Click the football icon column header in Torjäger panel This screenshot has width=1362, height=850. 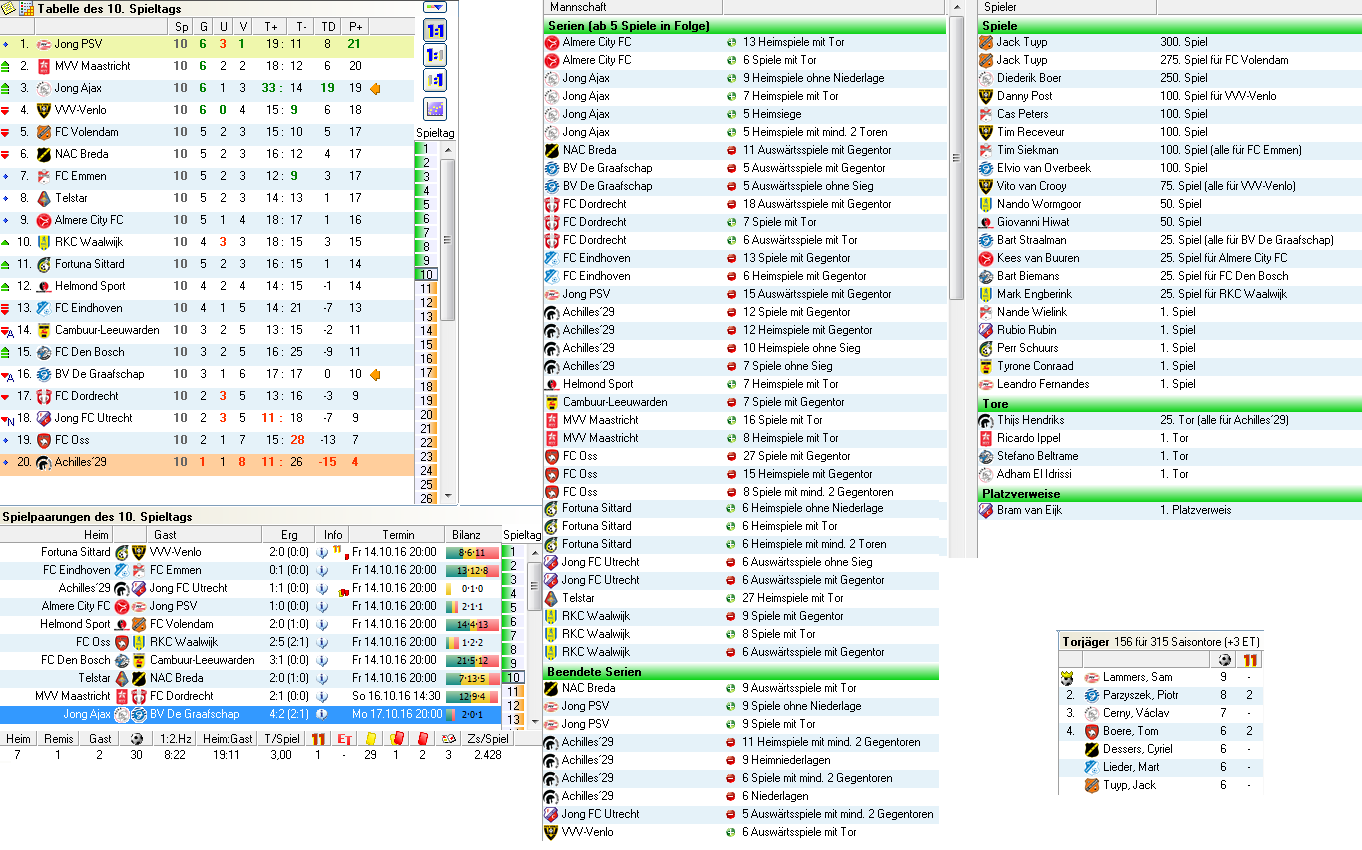(1224, 660)
